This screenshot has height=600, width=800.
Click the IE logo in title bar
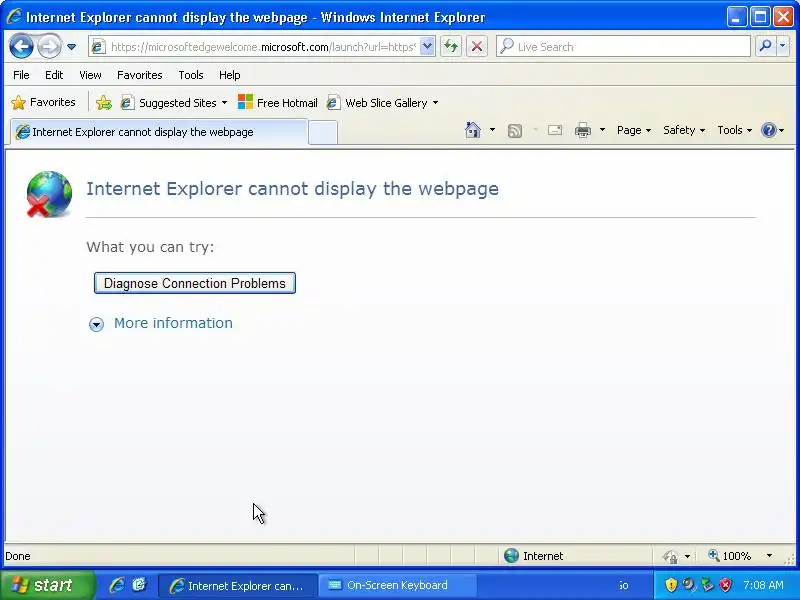(14, 17)
